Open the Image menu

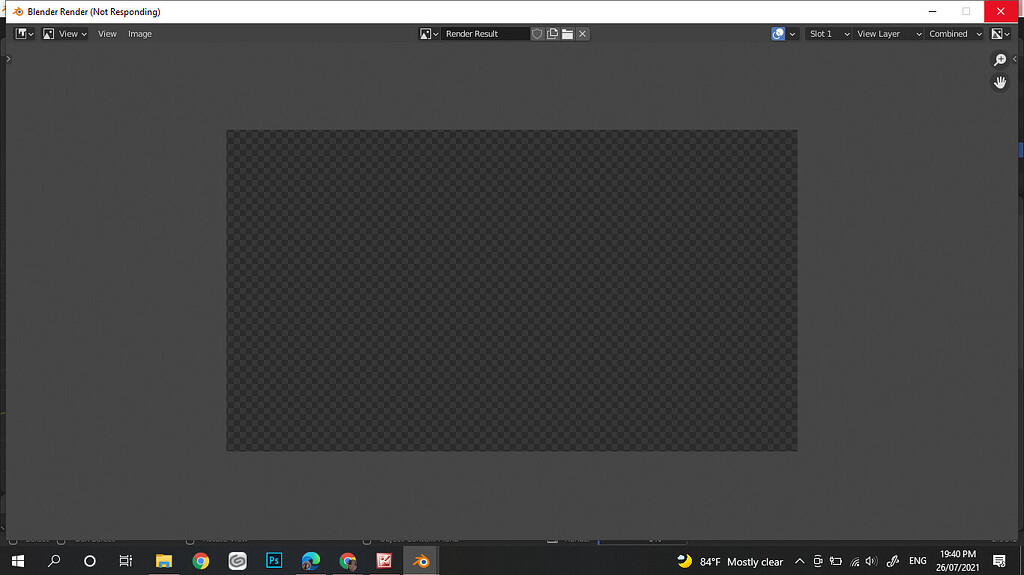(140, 34)
